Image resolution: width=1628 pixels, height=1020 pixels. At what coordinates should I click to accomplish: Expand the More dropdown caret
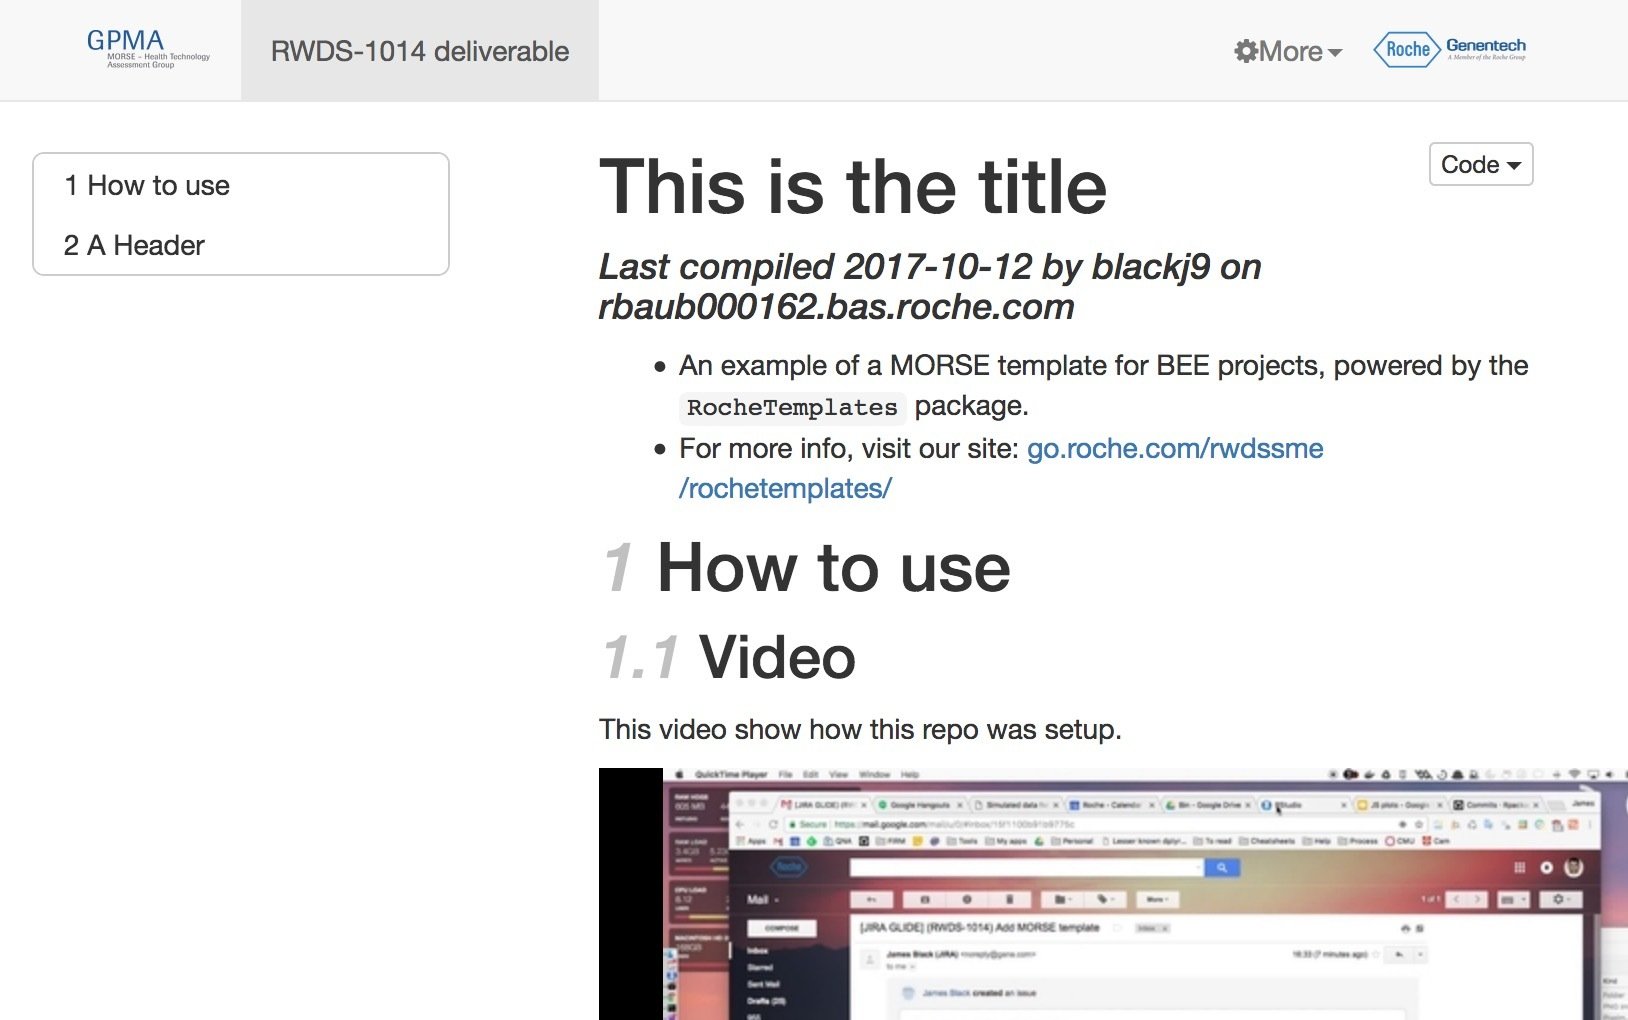pyautogui.click(x=1335, y=53)
